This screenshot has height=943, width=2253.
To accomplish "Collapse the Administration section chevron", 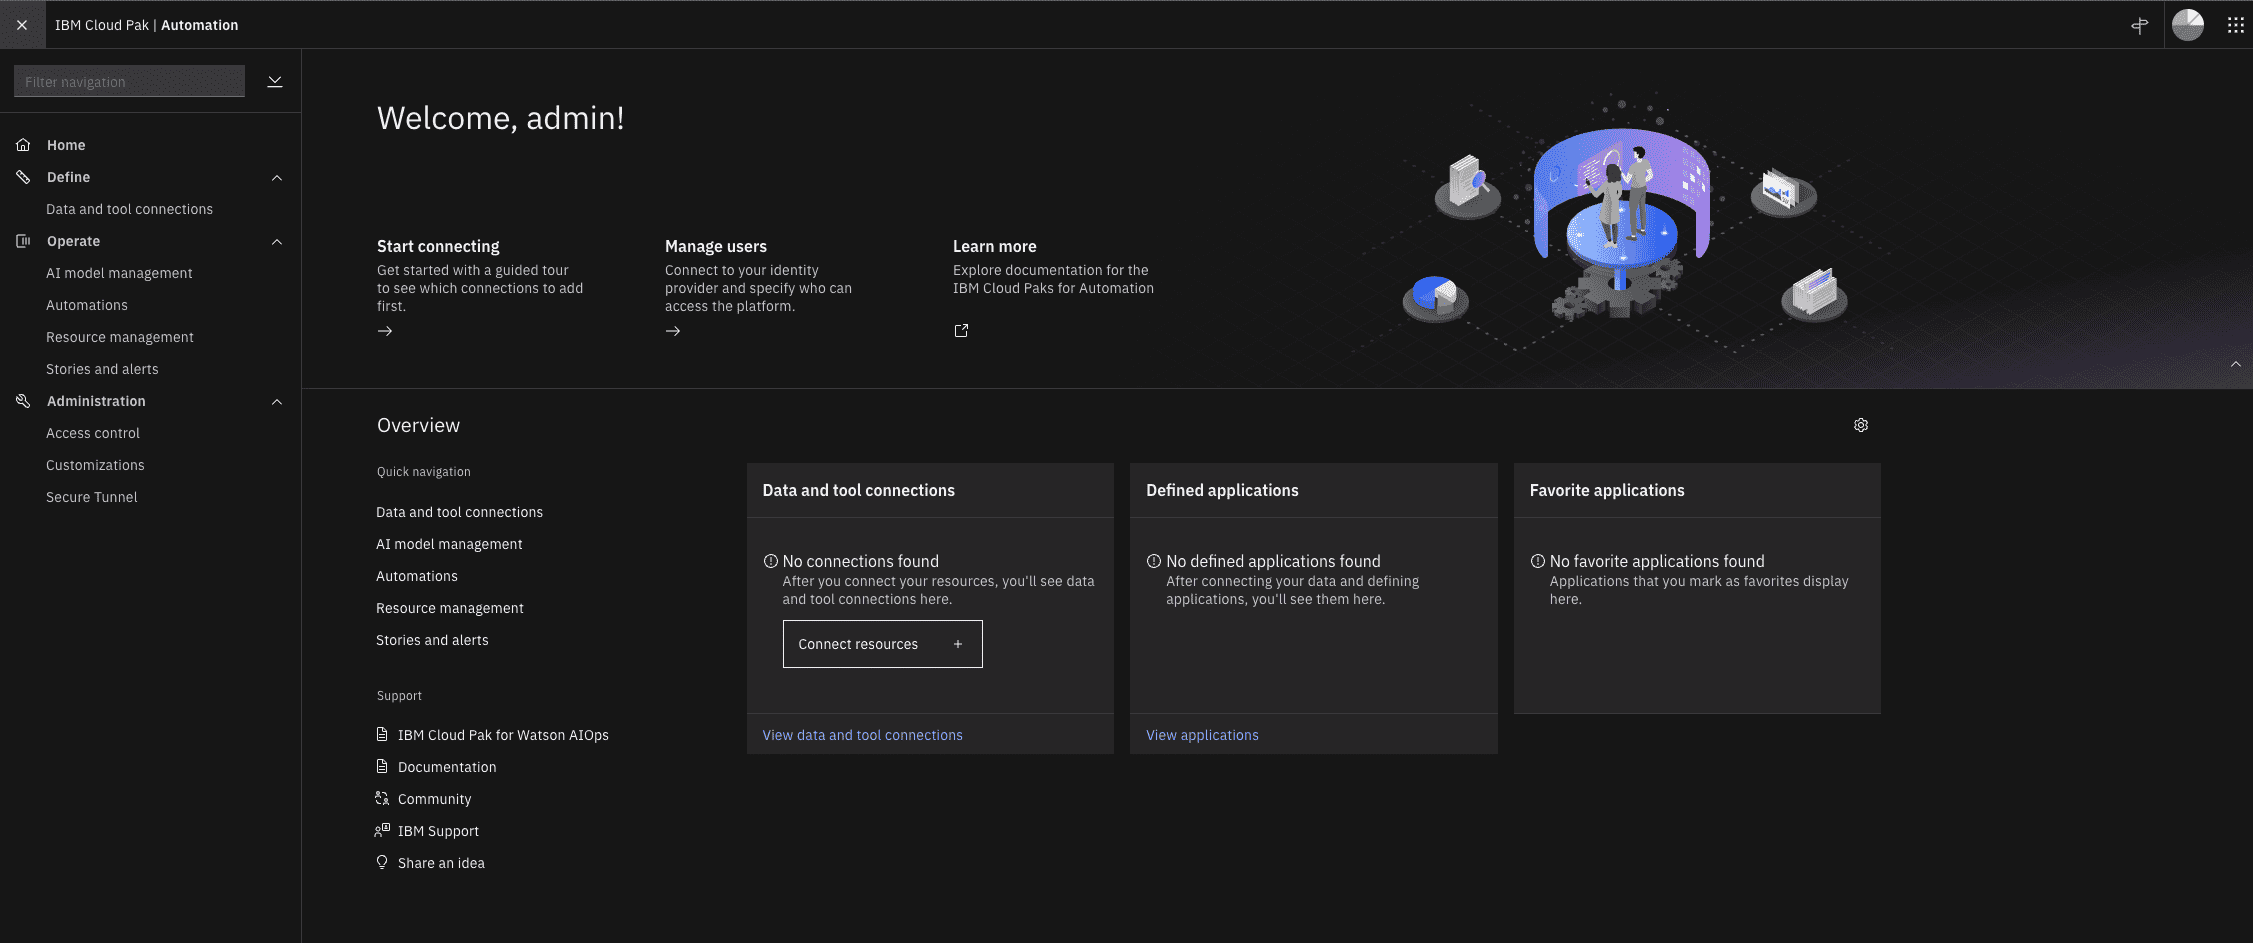I will [x=277, y=402].
